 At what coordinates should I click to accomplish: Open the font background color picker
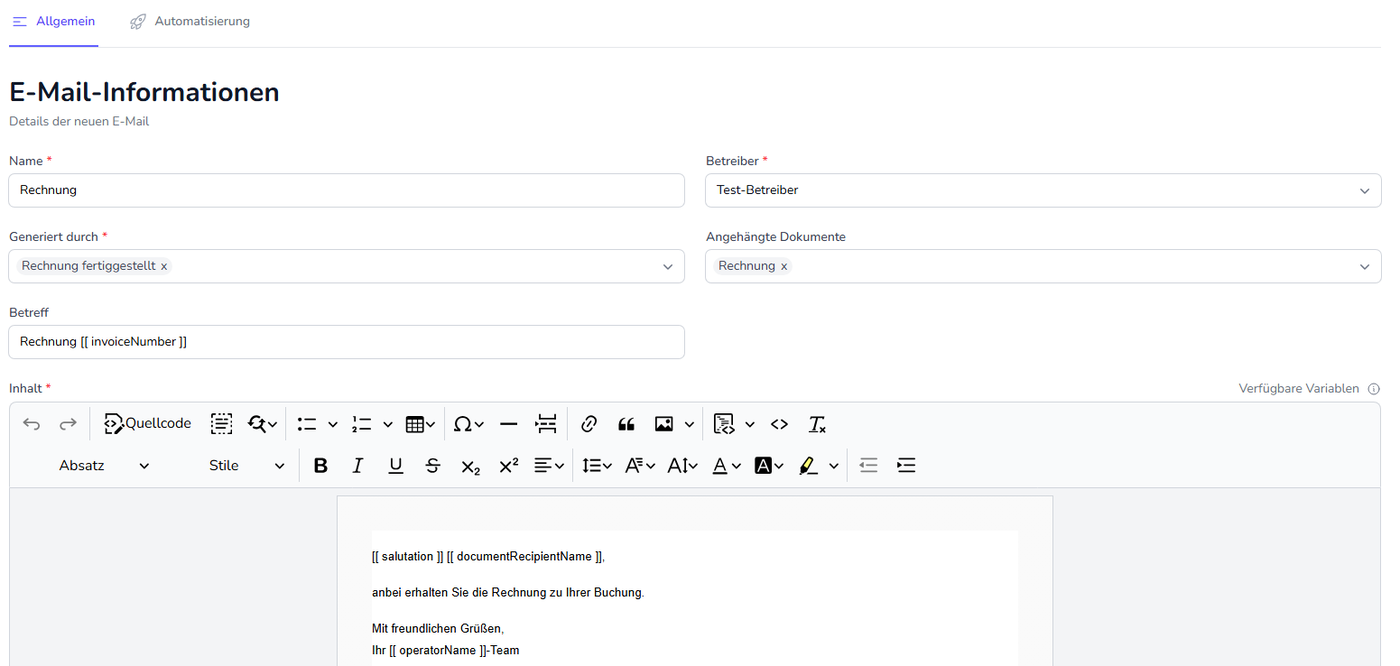point(769,466)
